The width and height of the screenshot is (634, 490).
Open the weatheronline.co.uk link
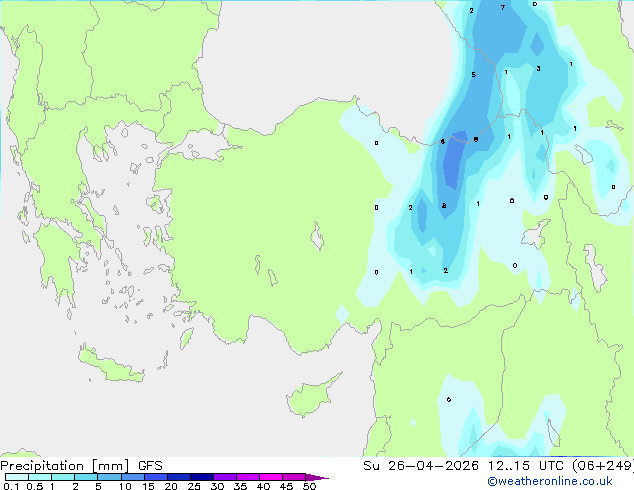pyautogui.click(x=550, y=481)
